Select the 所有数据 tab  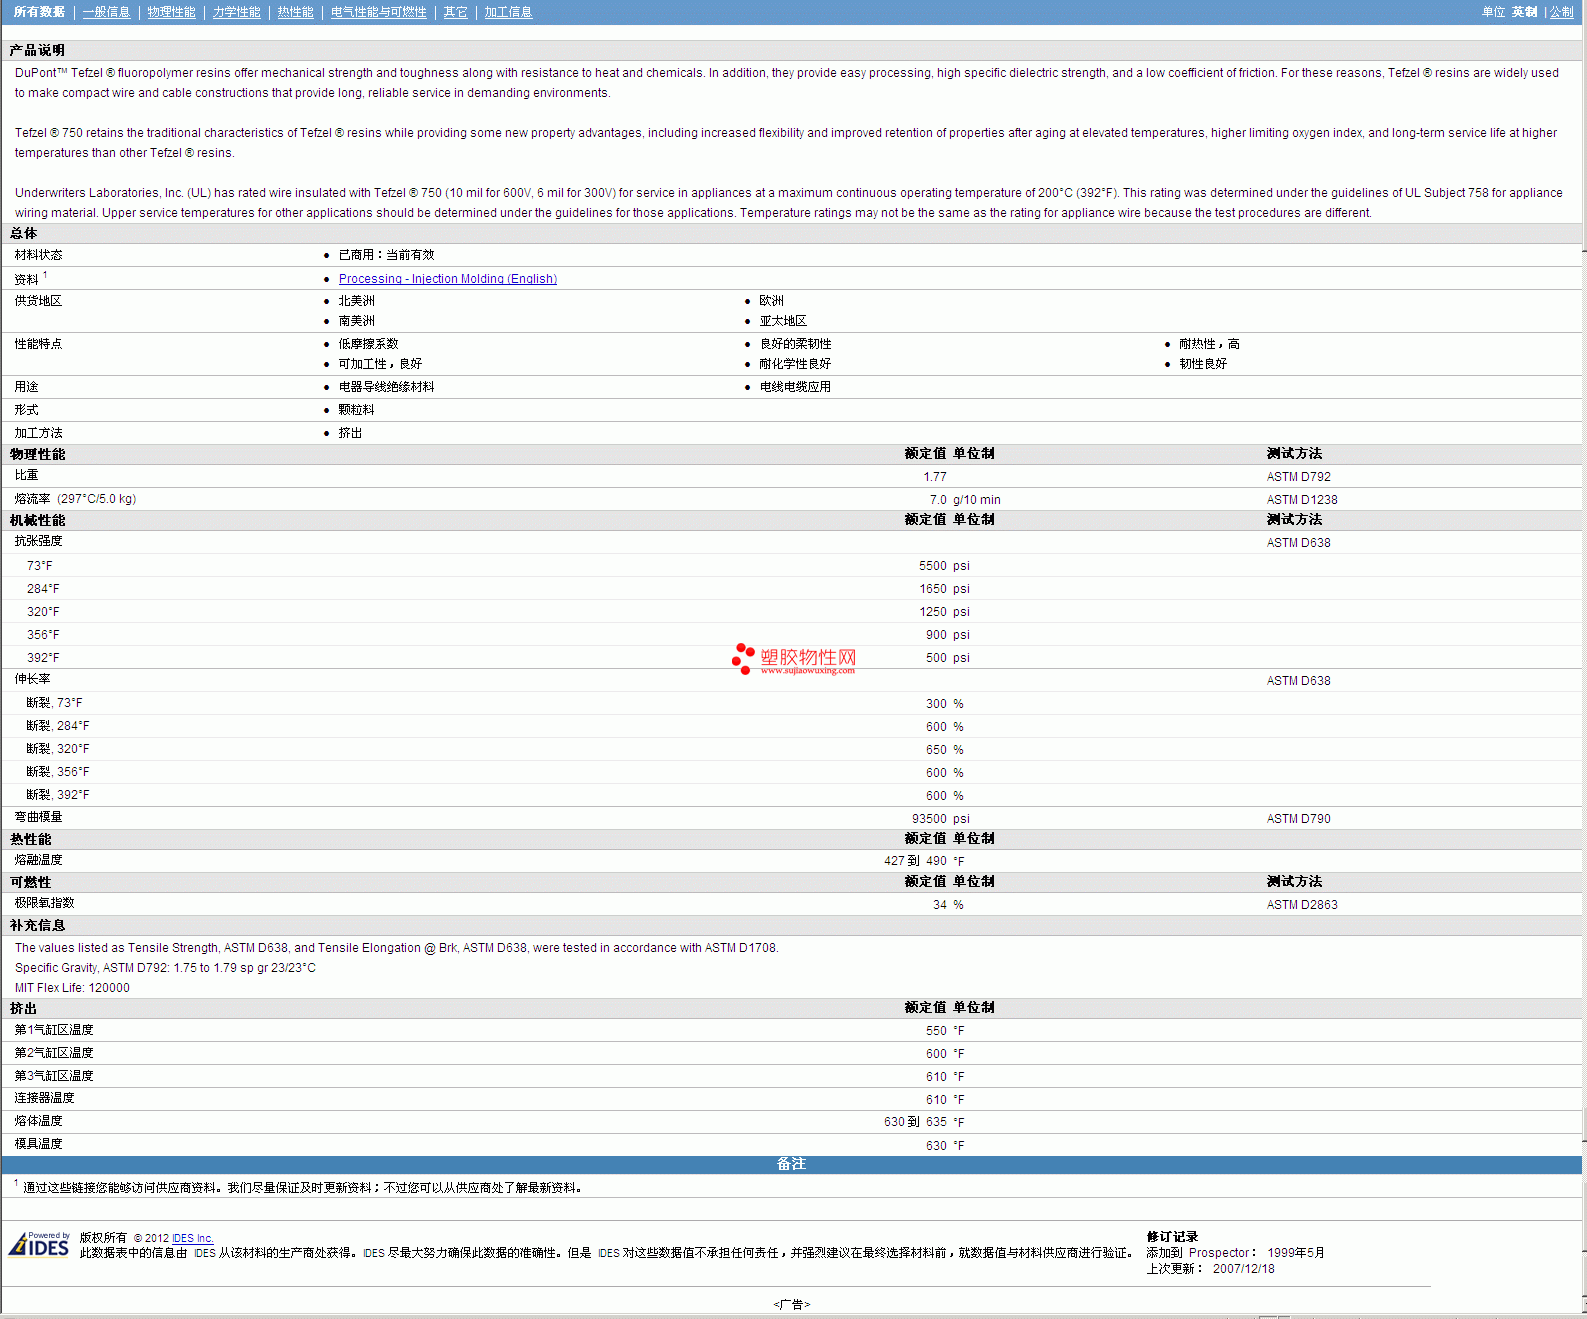[x=39, y=12]
